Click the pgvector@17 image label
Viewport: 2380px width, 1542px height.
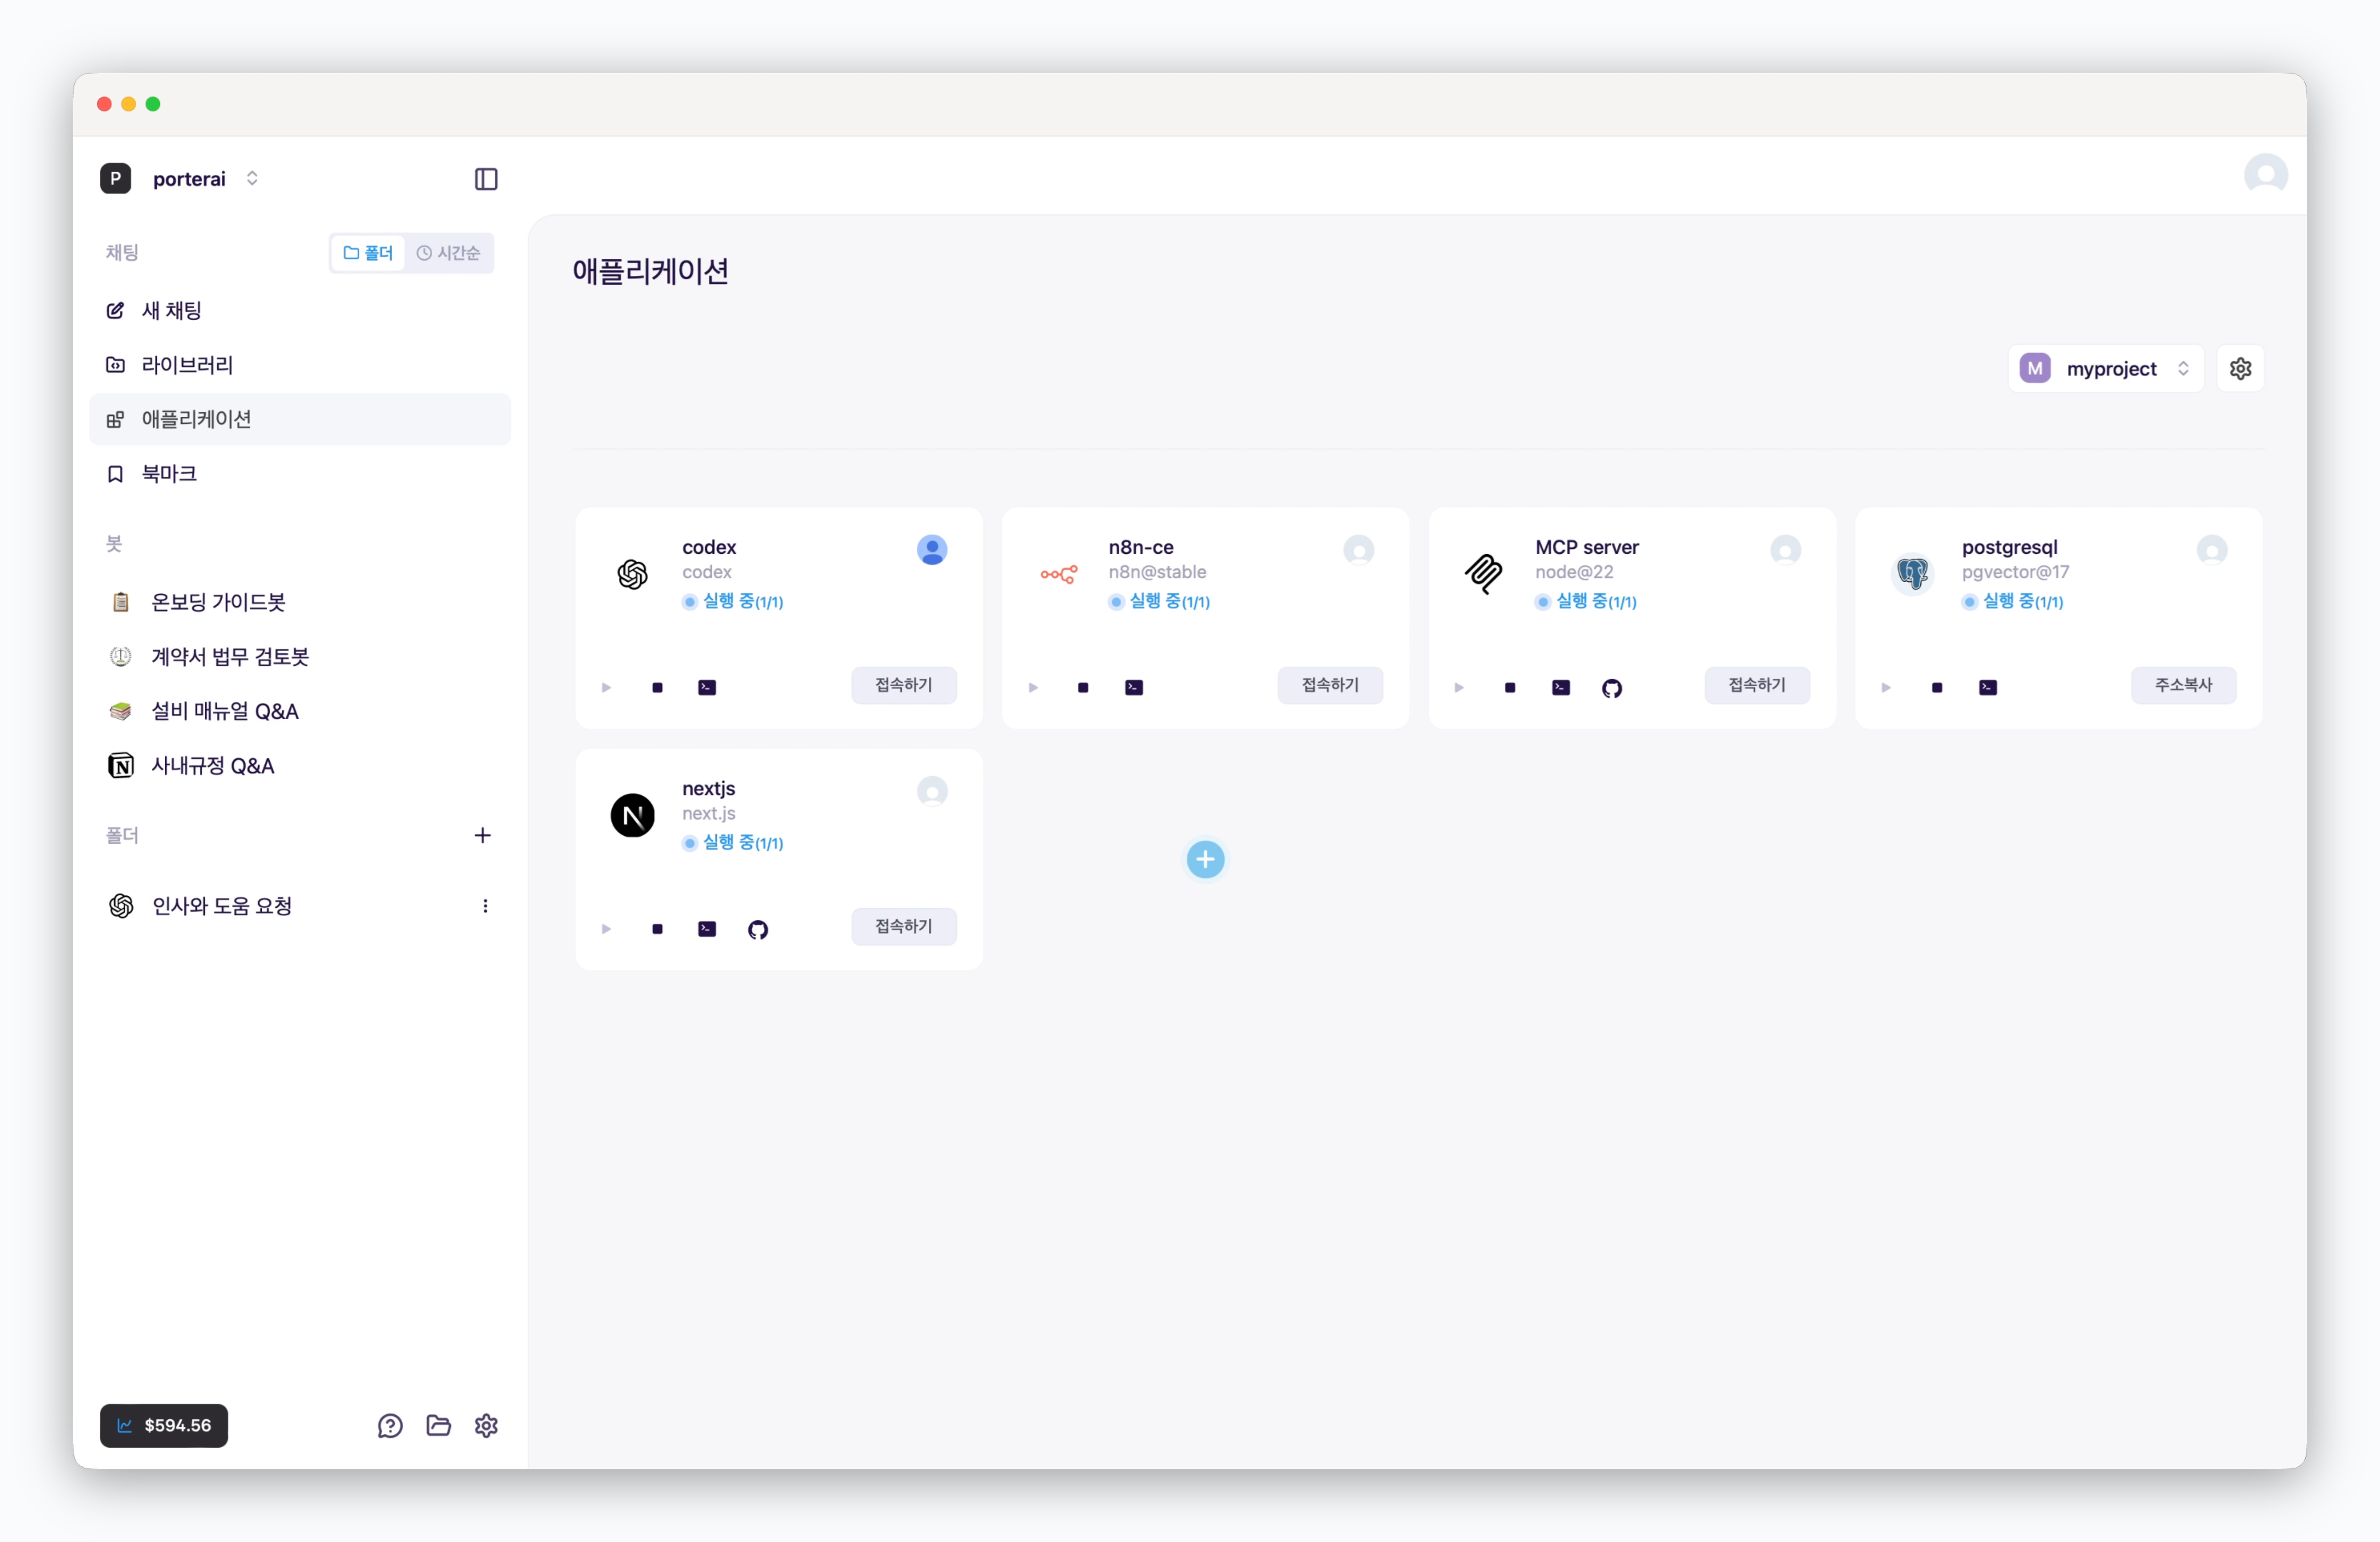click(x=2015, y=573)
